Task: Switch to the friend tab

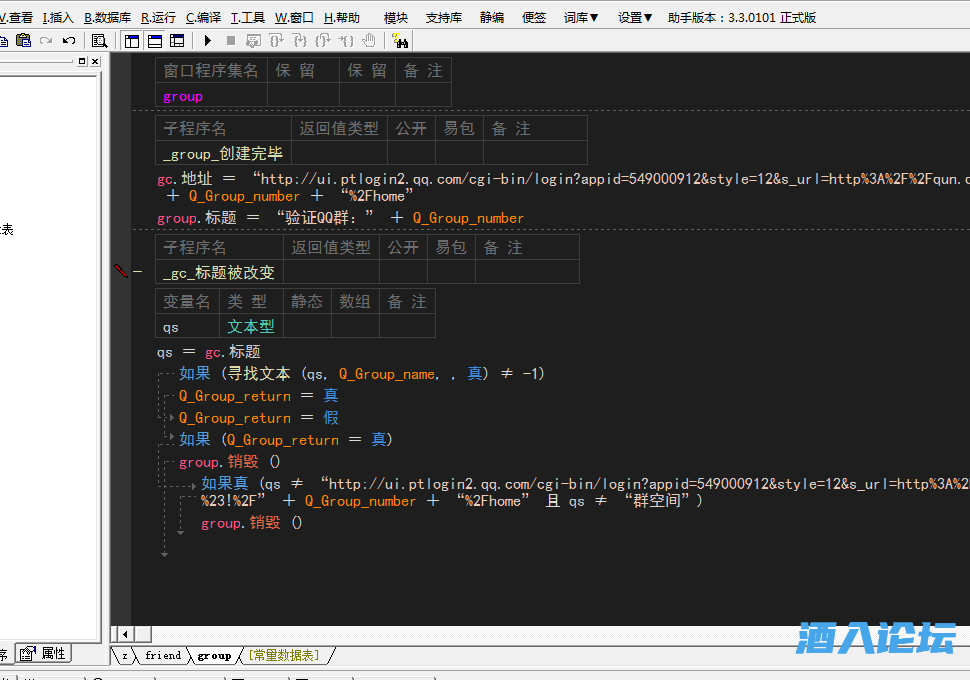Action: click(163, 656)
